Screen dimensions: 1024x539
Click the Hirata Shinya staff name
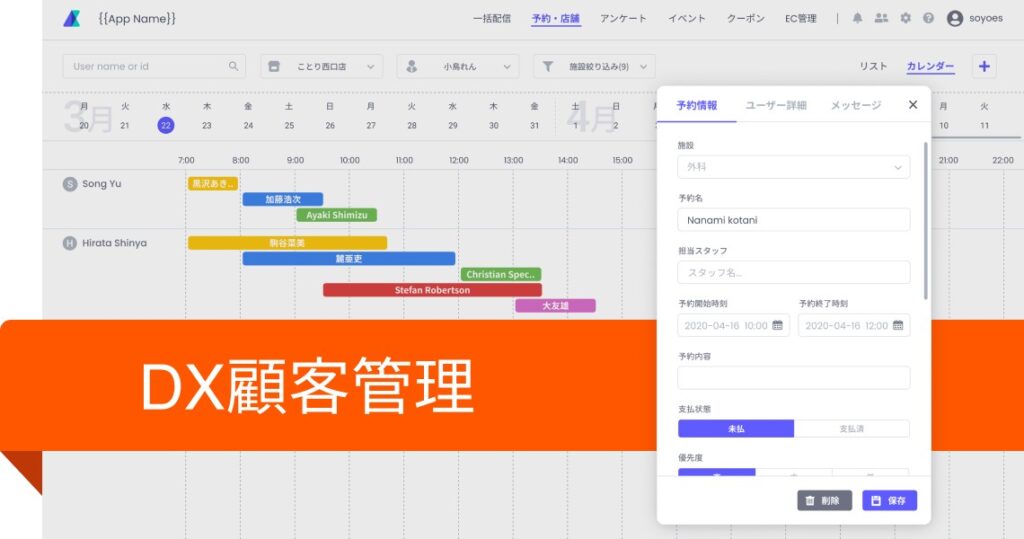pyautogui.click(x=114, y=243)
